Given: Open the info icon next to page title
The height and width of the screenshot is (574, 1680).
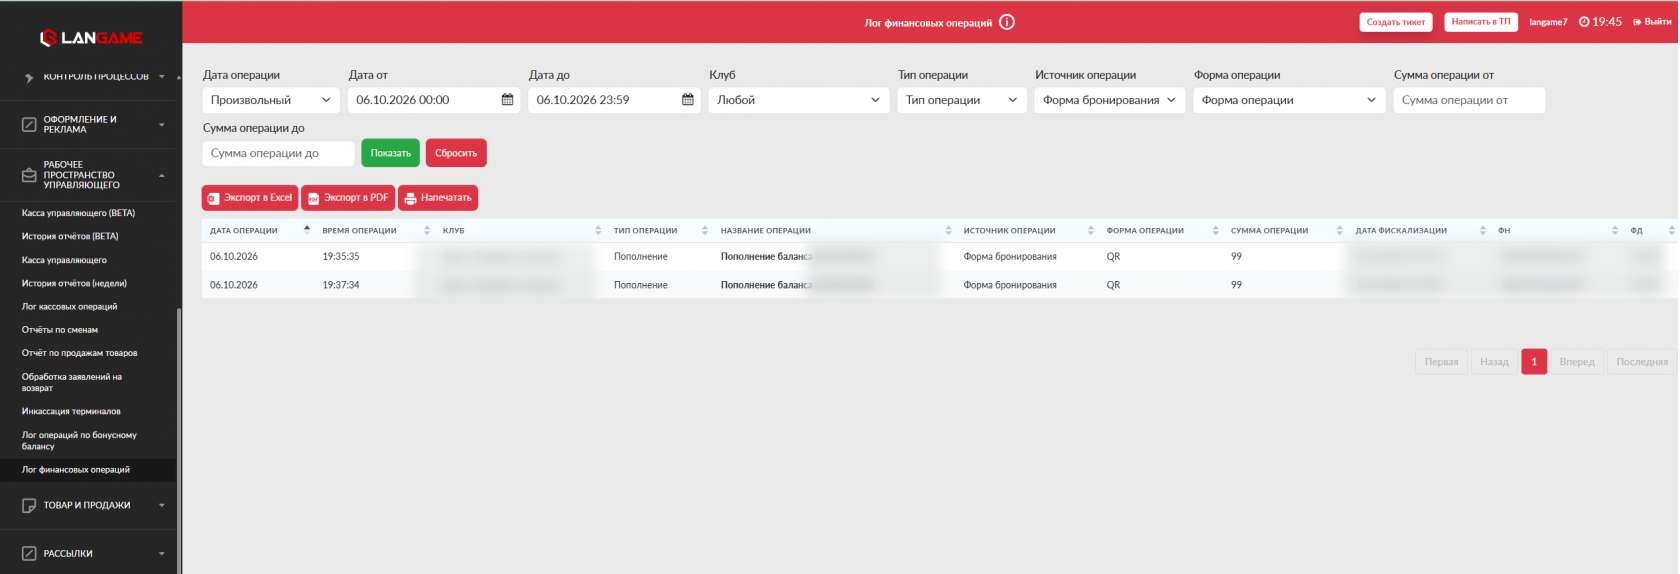Looking at the screenshot, I should [1007, 22].
